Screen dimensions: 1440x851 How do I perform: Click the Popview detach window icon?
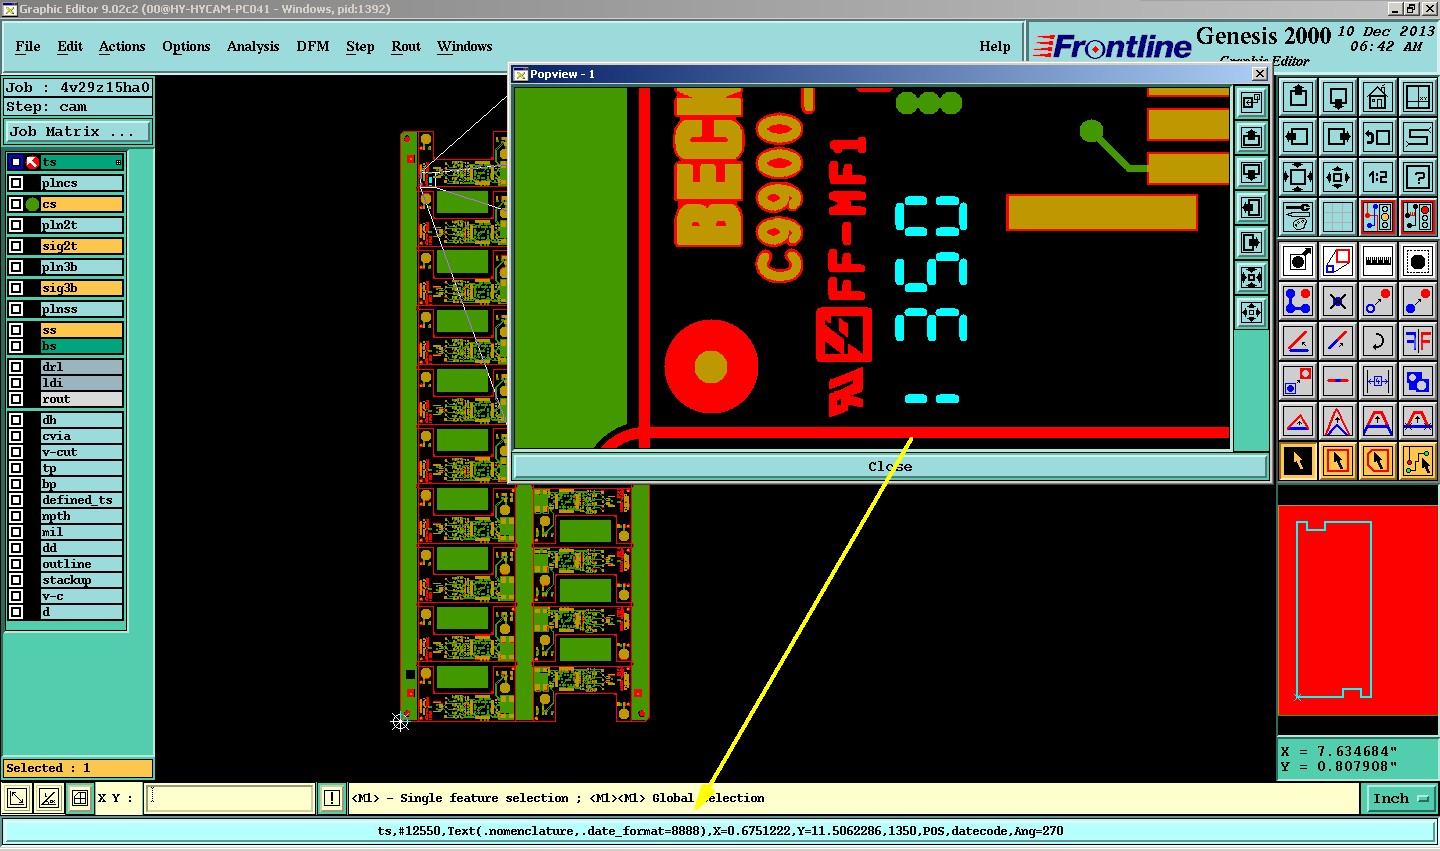click(1251, 102)
